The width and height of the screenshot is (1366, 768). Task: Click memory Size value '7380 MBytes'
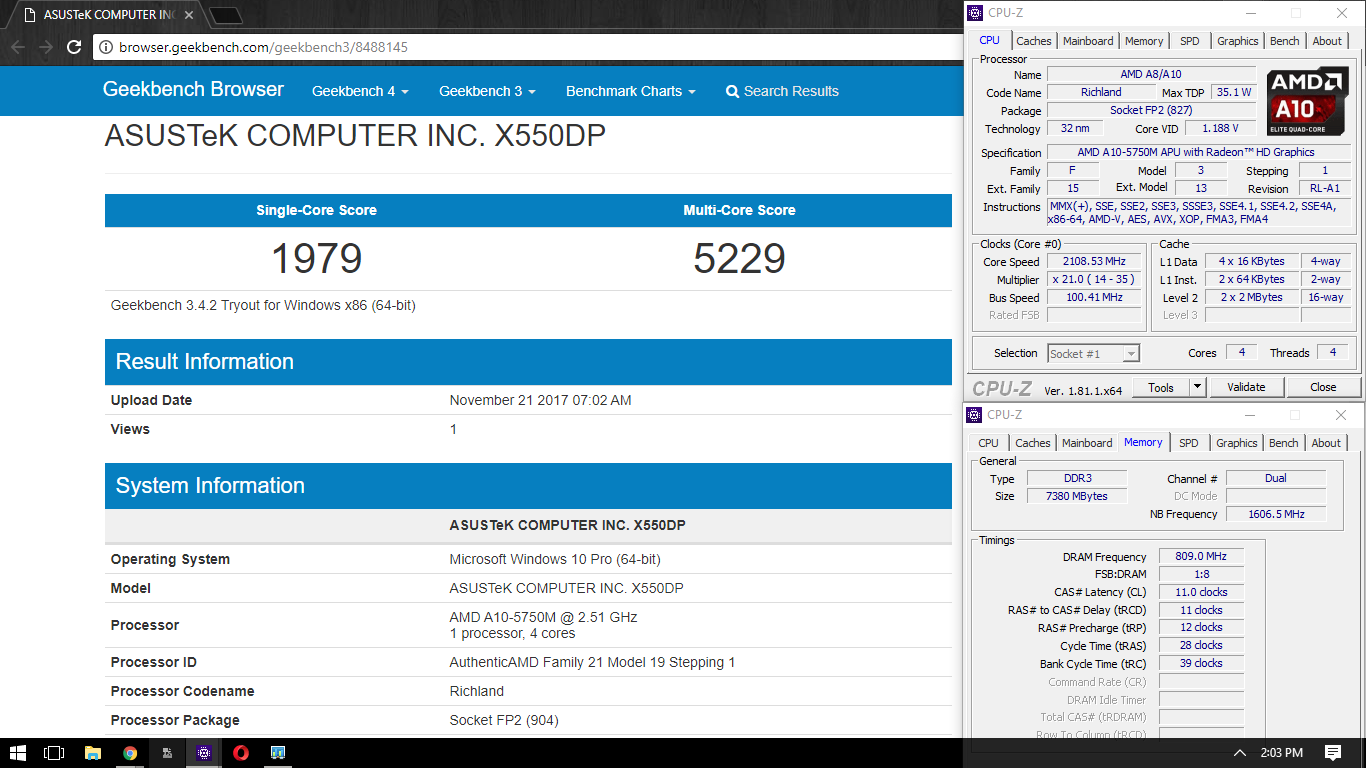(1075, 496)
